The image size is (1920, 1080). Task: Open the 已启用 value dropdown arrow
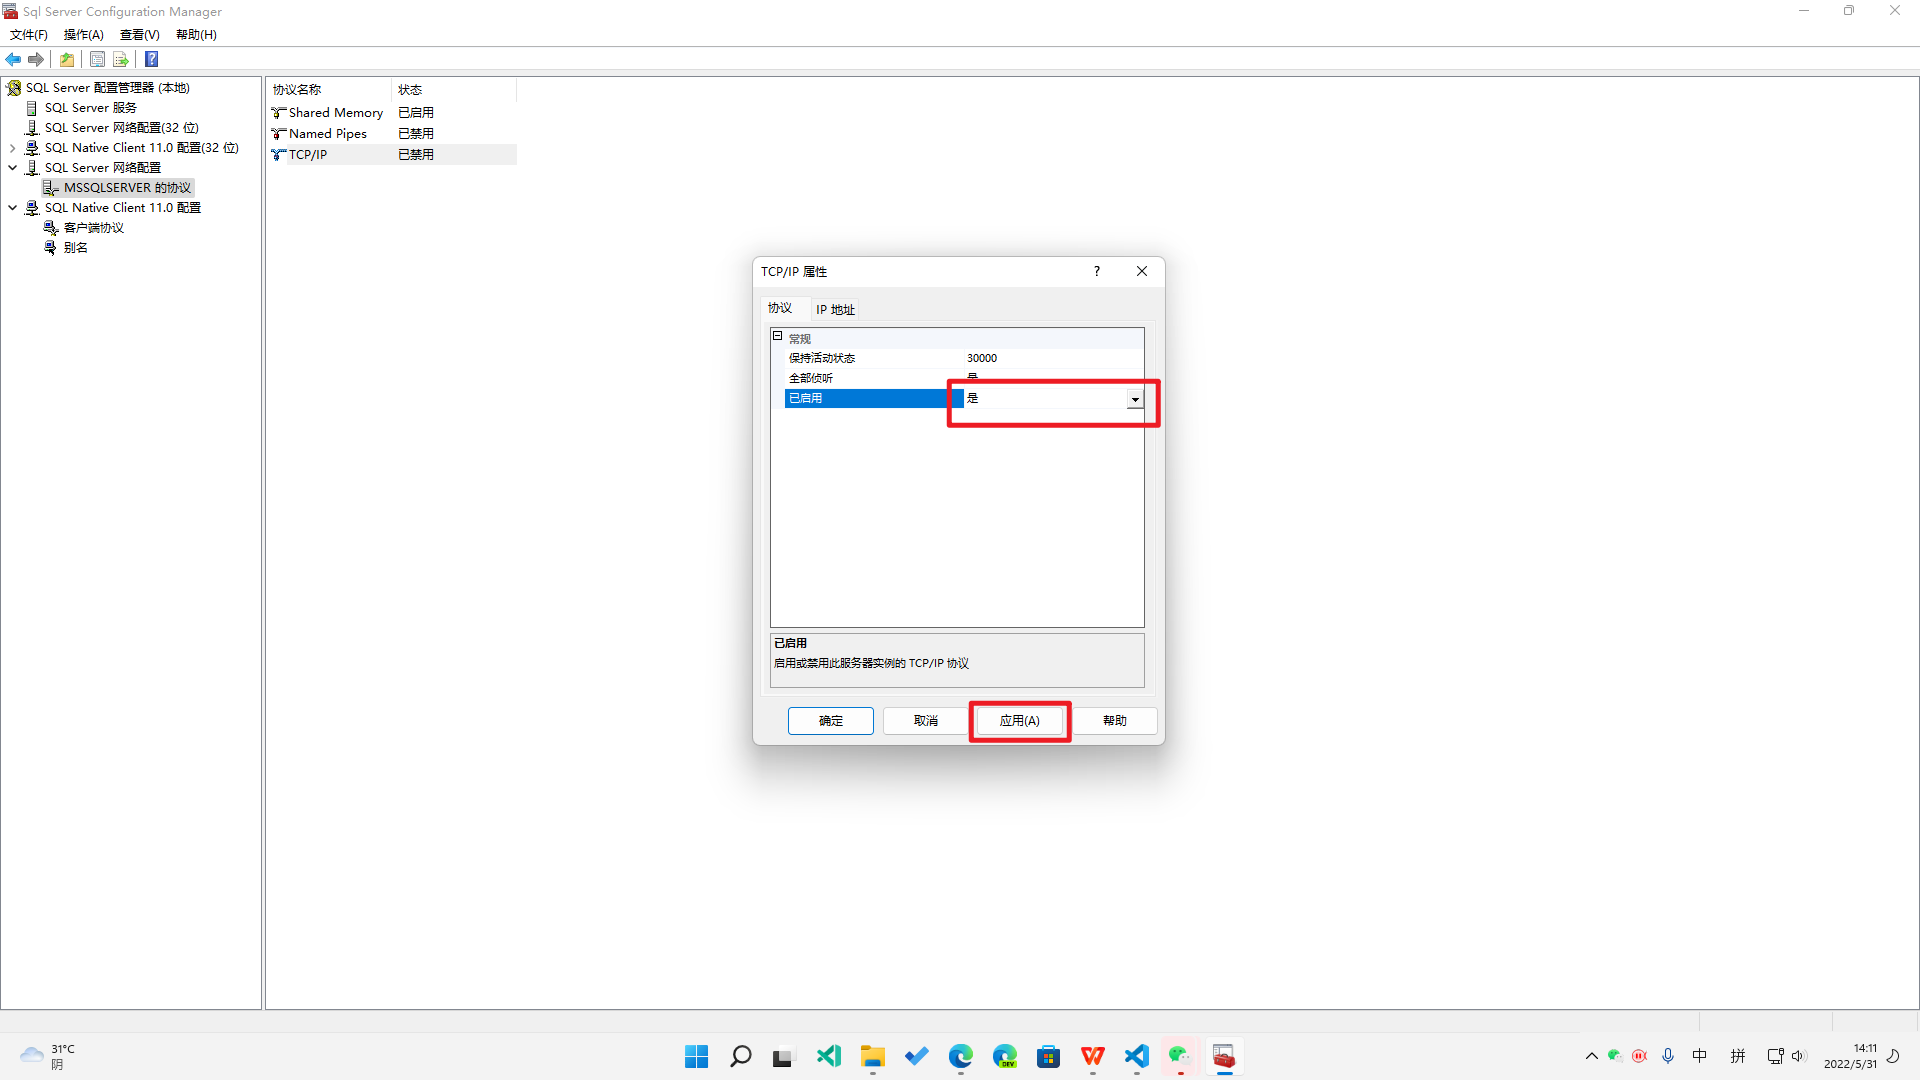[x=1135, y=399]
